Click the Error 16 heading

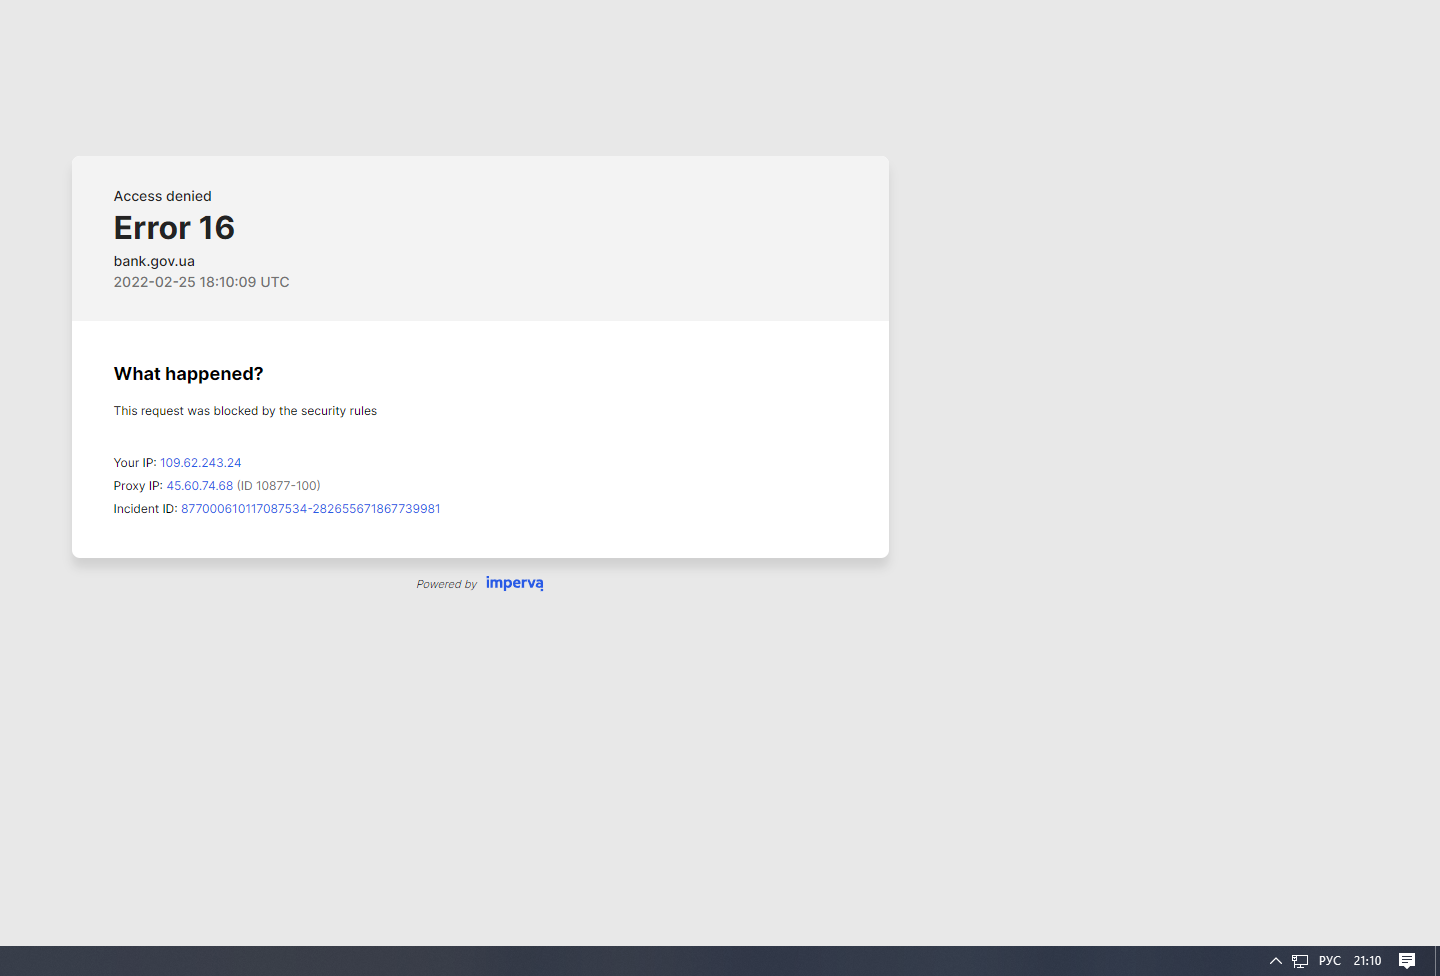[174, 228]
